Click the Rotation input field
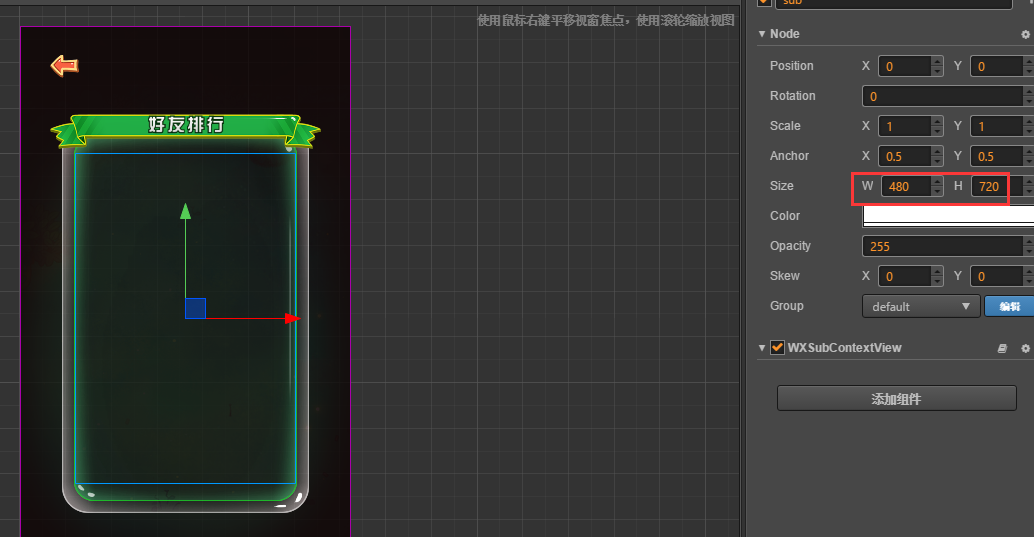 942,96
